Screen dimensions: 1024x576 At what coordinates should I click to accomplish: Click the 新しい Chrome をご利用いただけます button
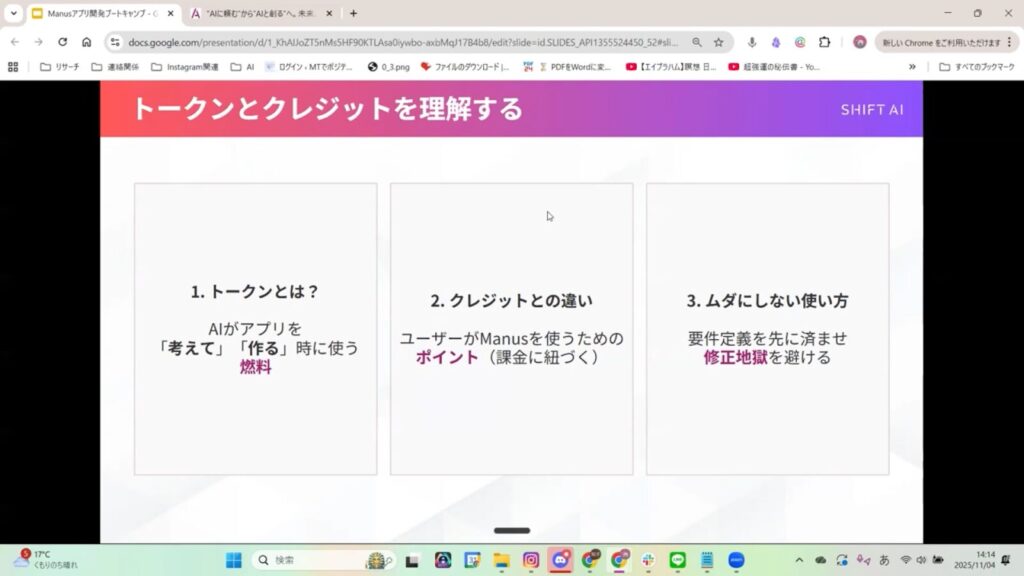click(938, 42)
